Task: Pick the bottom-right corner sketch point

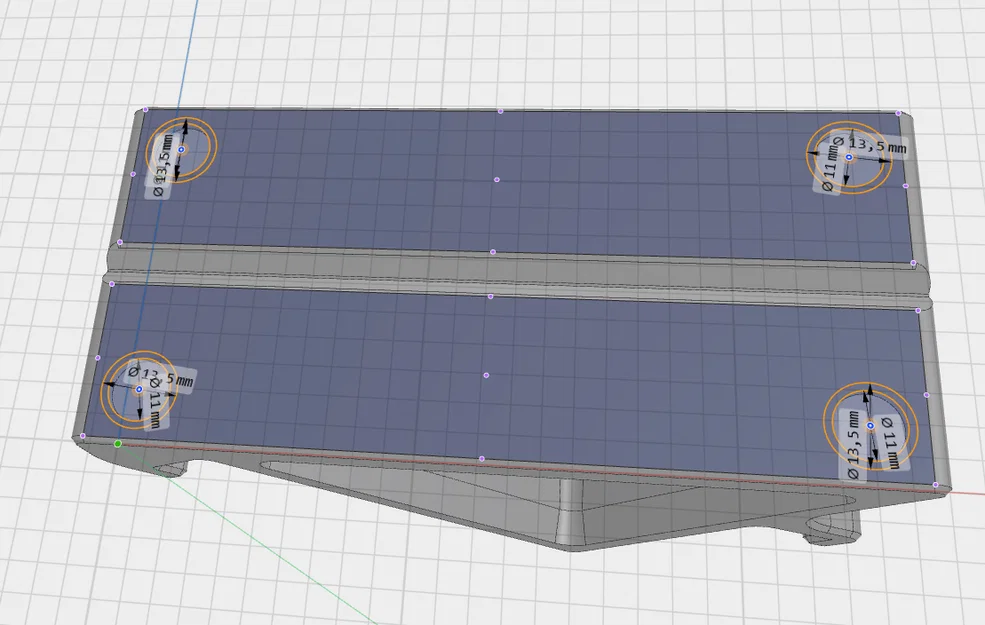Action: pyautogui.click(x=936, y=485)
